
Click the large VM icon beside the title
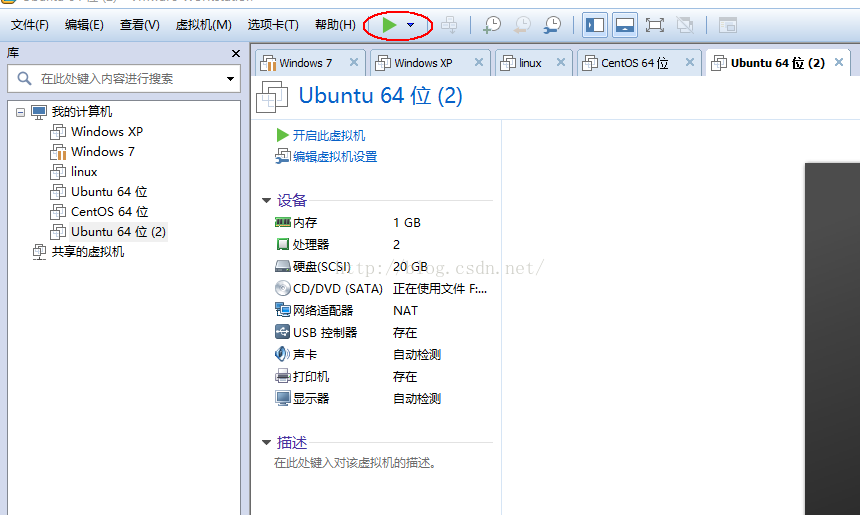pos(272,97)
